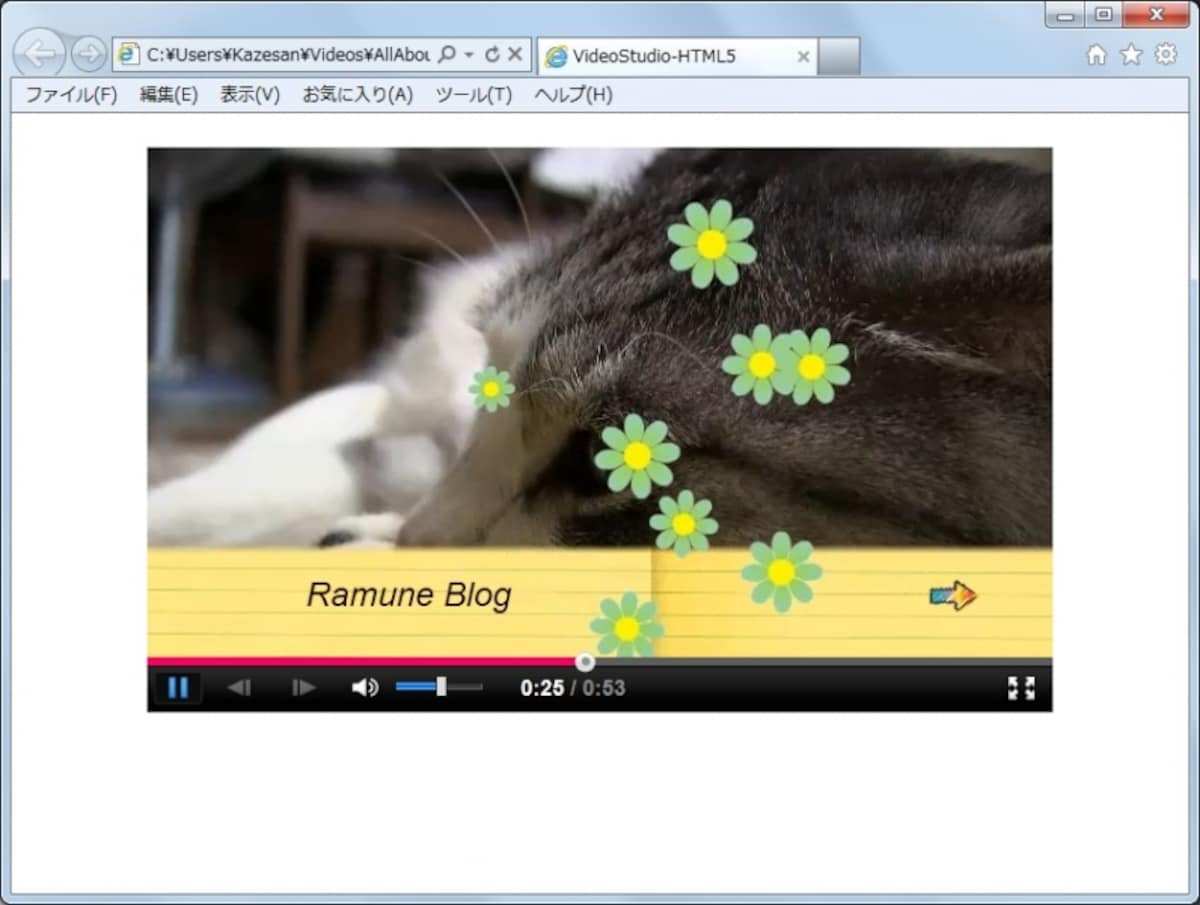Image resolution: width=1200 pixels, height=905 pixels.
Task: Go back using browser Back button
Action: [x=40, y=54]
